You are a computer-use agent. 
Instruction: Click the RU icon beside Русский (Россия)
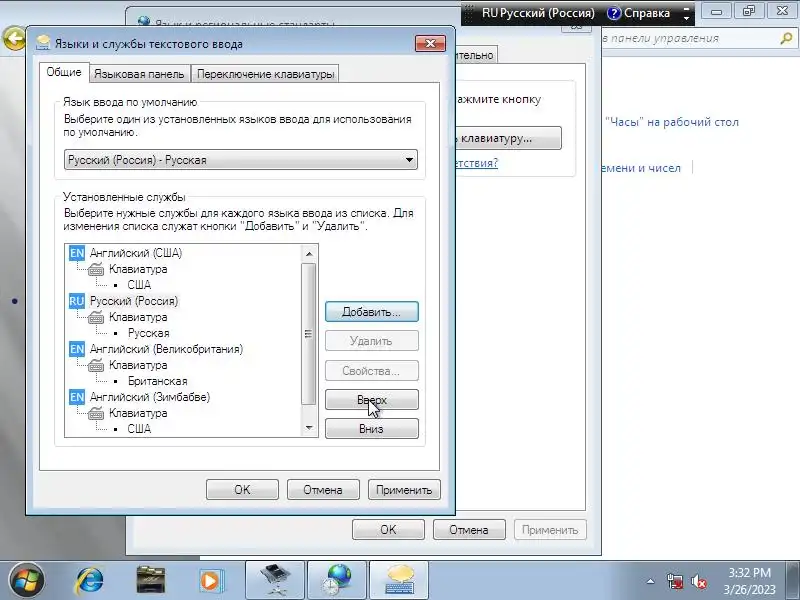coord(77,301)
